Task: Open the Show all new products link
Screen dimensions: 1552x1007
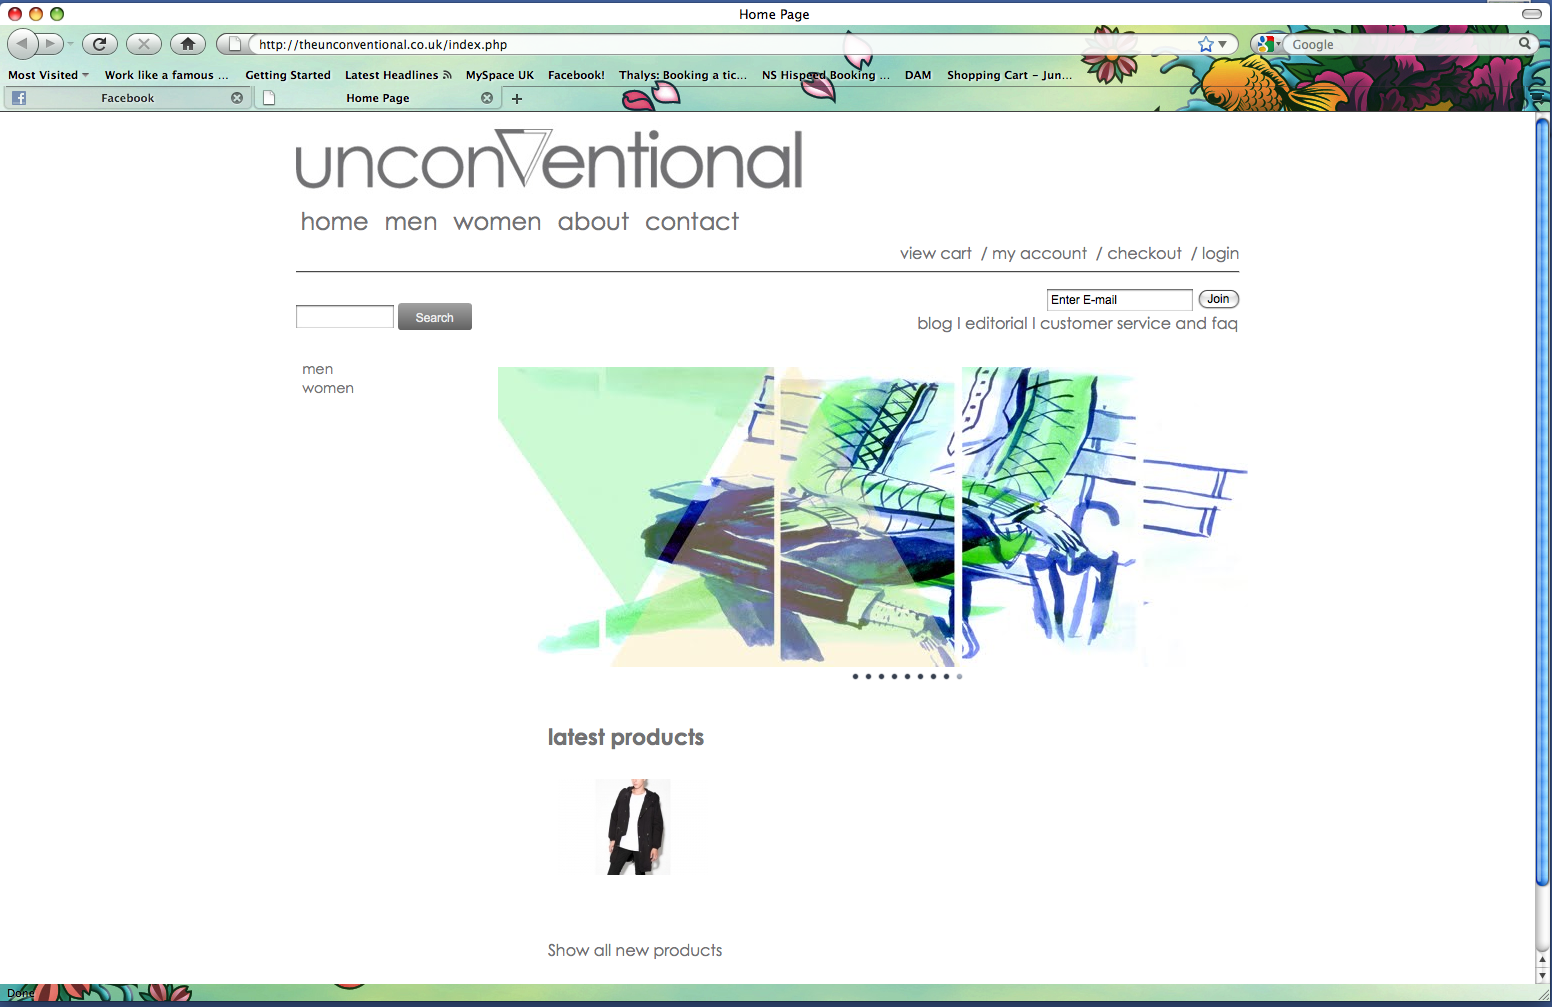Action: (634, 950)
